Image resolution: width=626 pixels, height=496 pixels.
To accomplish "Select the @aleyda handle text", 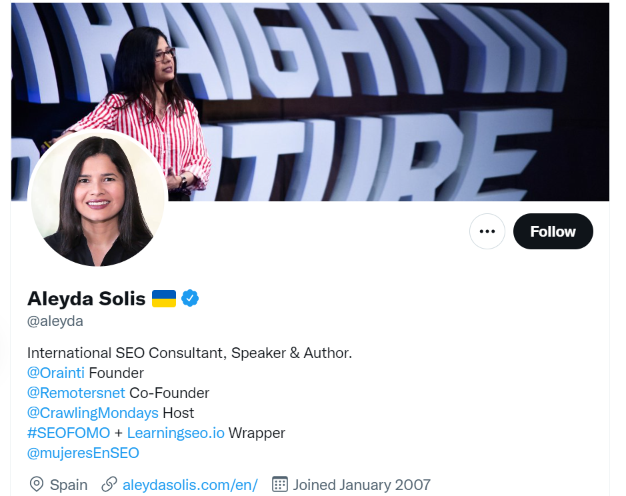I will point(55,321).
